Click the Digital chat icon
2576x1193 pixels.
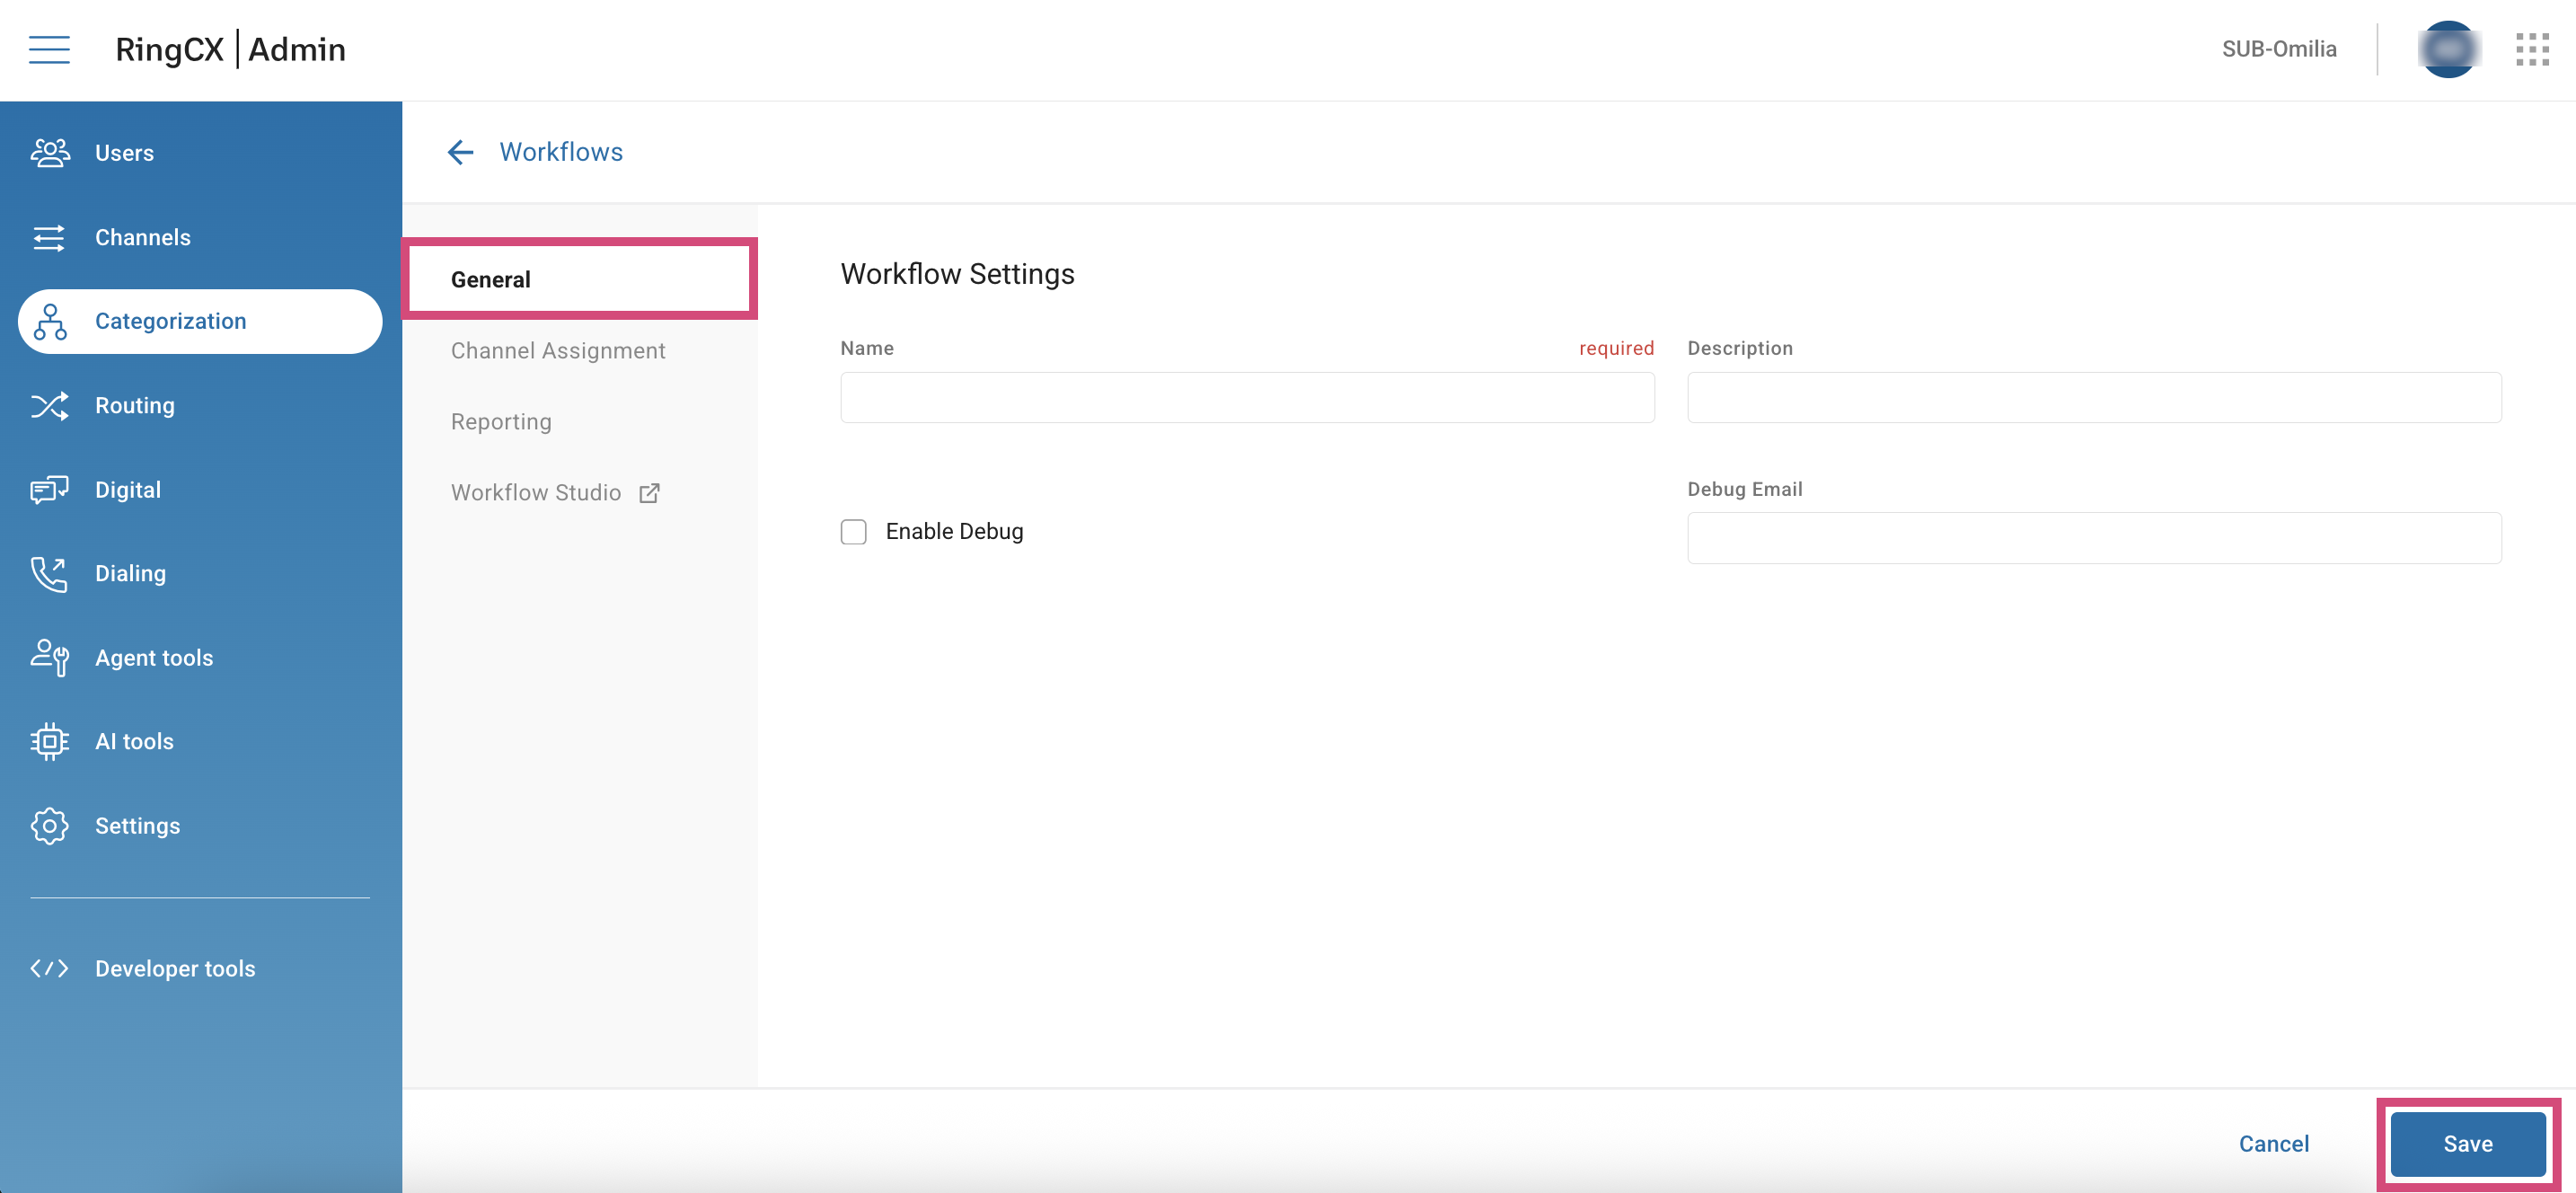49,490
